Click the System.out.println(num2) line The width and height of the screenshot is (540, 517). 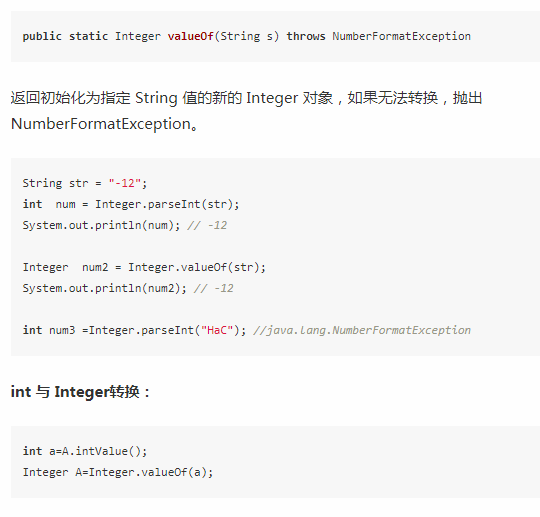pyautogui.click(x=105, y=288)
